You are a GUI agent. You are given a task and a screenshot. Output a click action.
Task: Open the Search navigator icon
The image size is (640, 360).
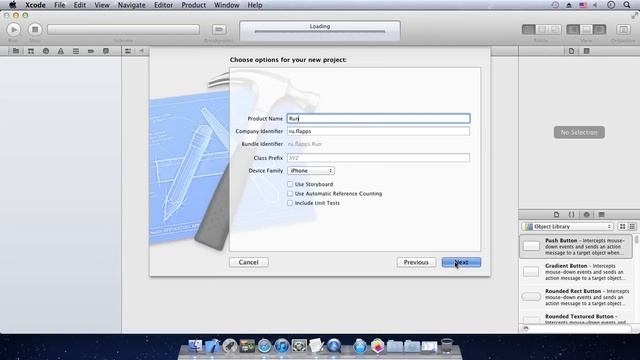(46, 51)
